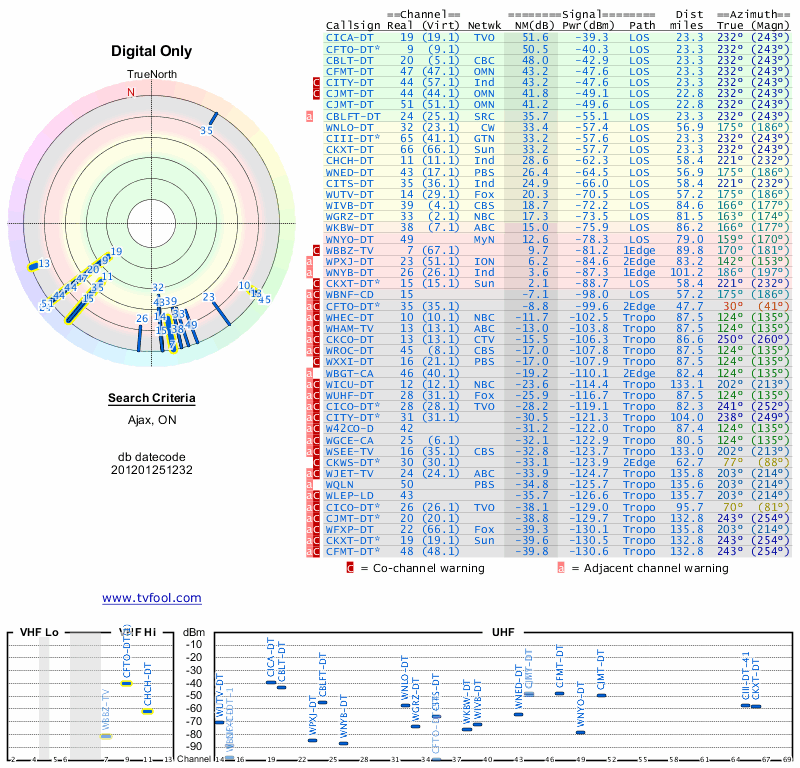Screen dimensions: 800x768
Task: Click the WKBW-DT callsign in table
Action: 349,228
